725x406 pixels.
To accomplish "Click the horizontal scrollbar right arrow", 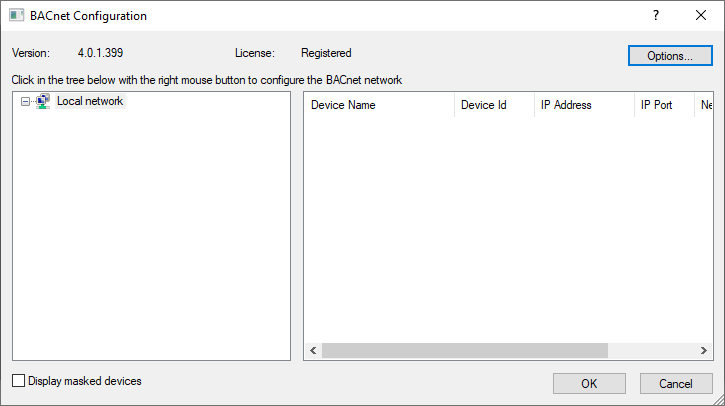I will coord(706,350).
